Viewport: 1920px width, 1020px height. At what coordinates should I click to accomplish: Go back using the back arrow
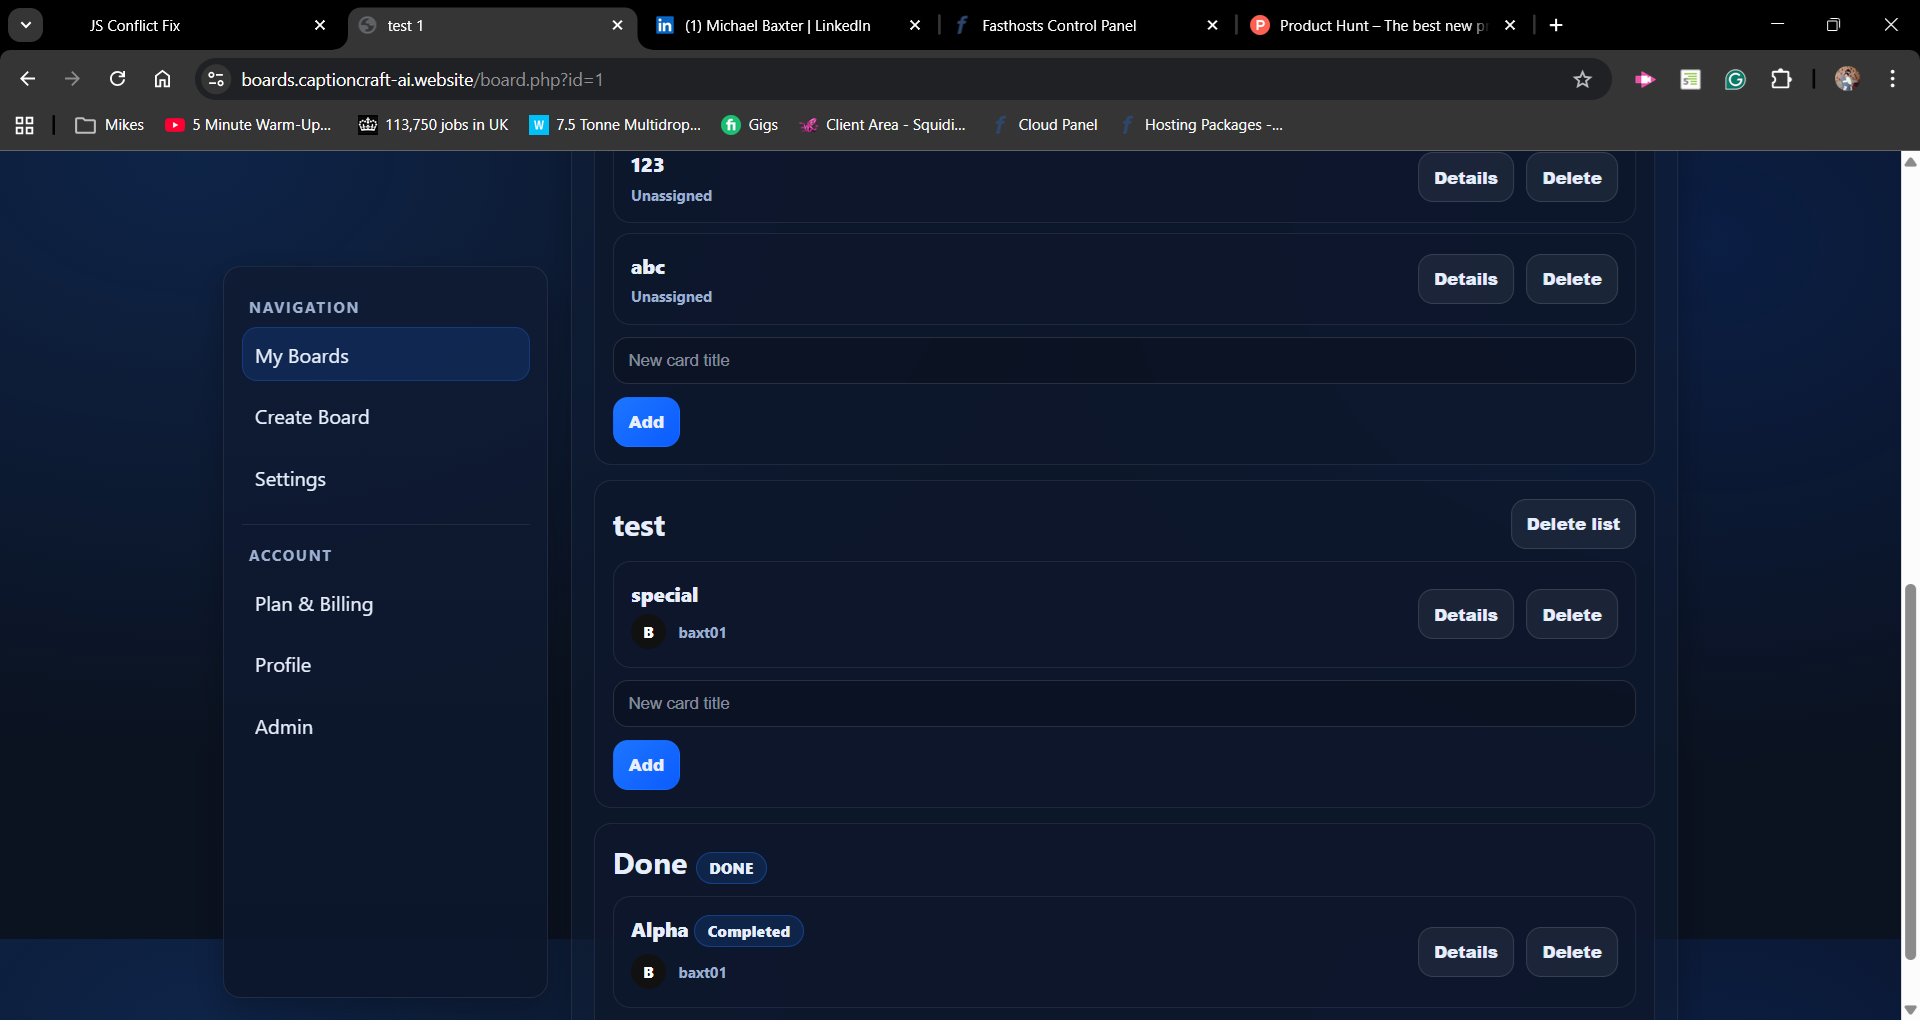[27, 79]
